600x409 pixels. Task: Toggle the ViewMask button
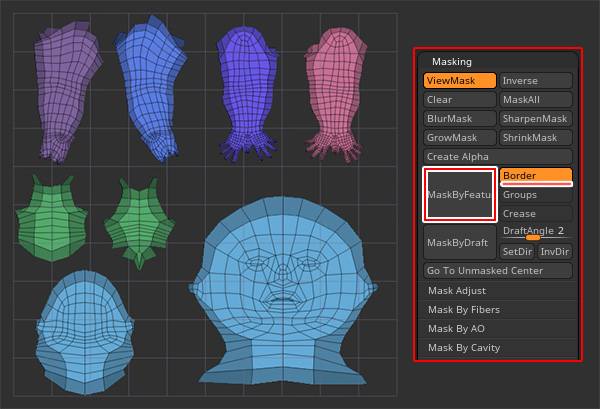click(459, 81)
